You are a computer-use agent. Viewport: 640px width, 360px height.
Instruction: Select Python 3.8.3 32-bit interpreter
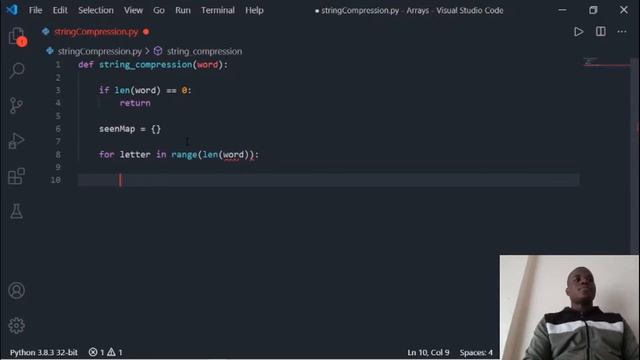(44, 352)
